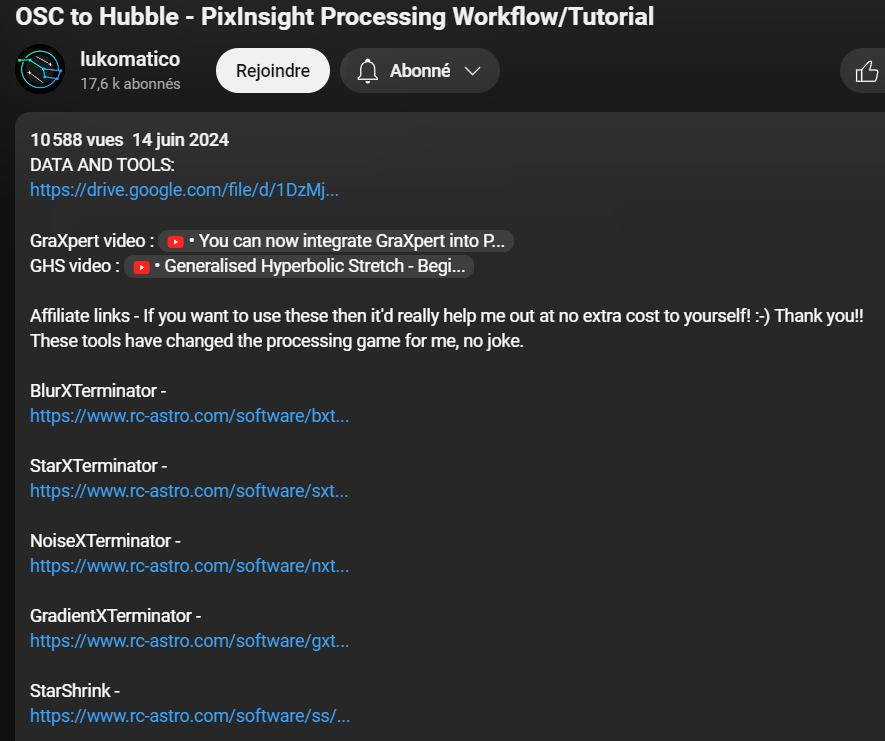Click the 10 588 vues view count

point(74,140)
